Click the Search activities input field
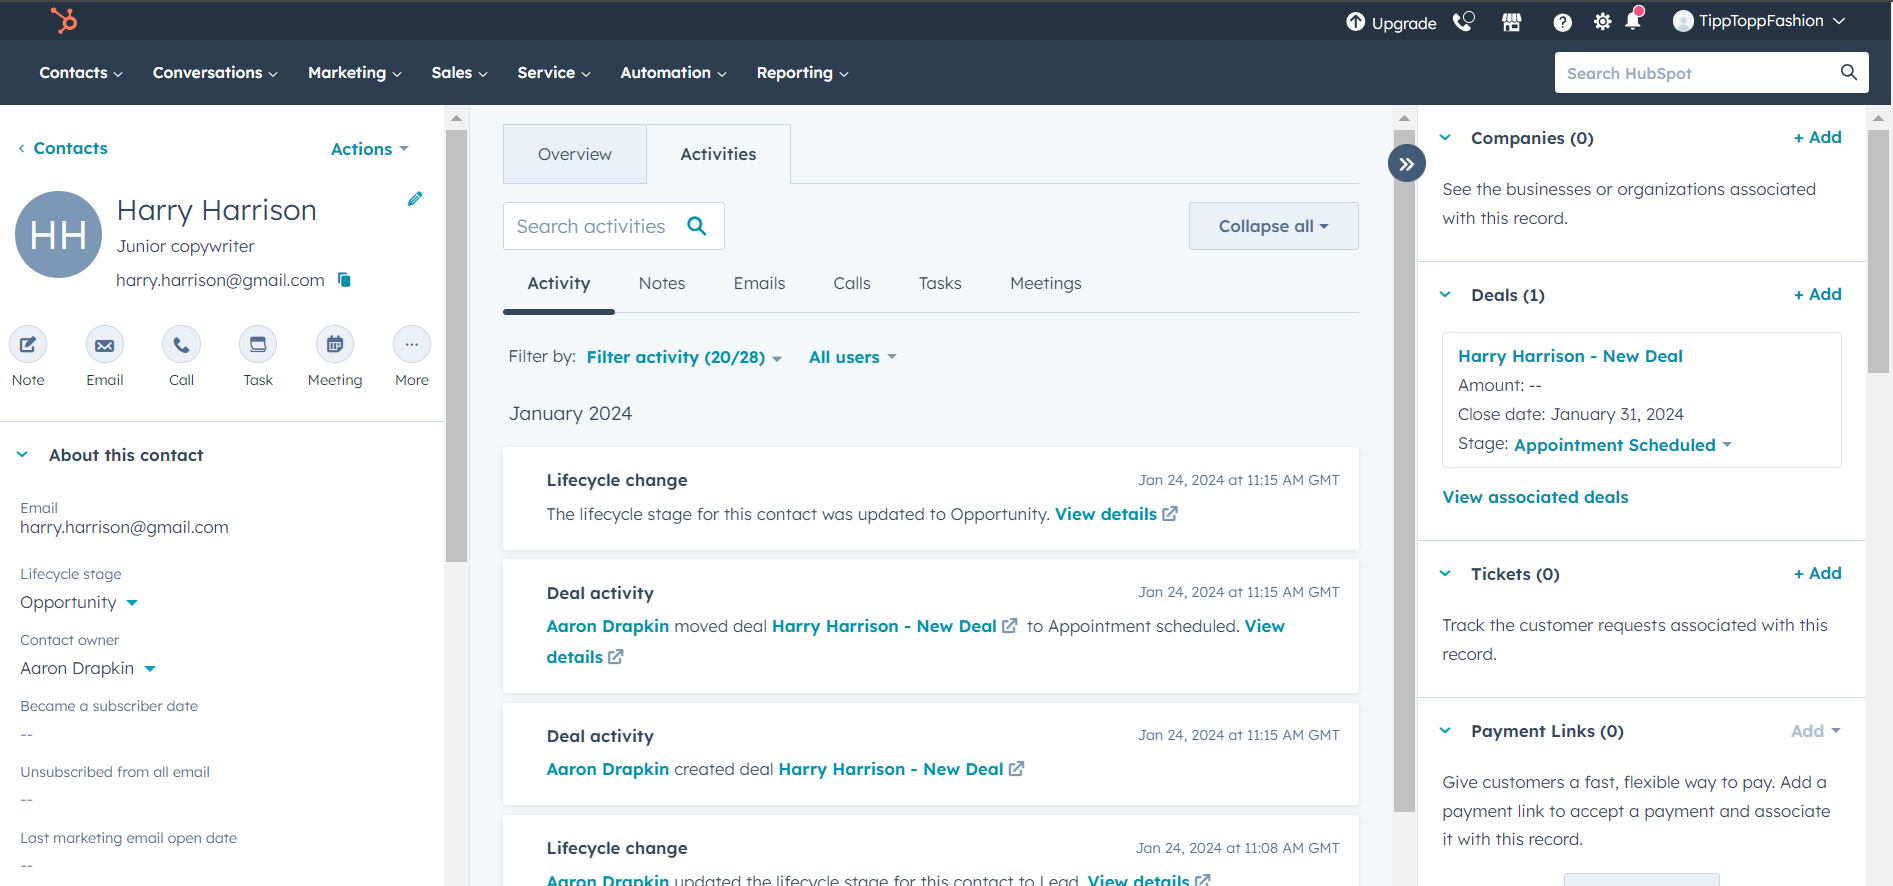The image size is (1893, 886). tap(591, 227)
